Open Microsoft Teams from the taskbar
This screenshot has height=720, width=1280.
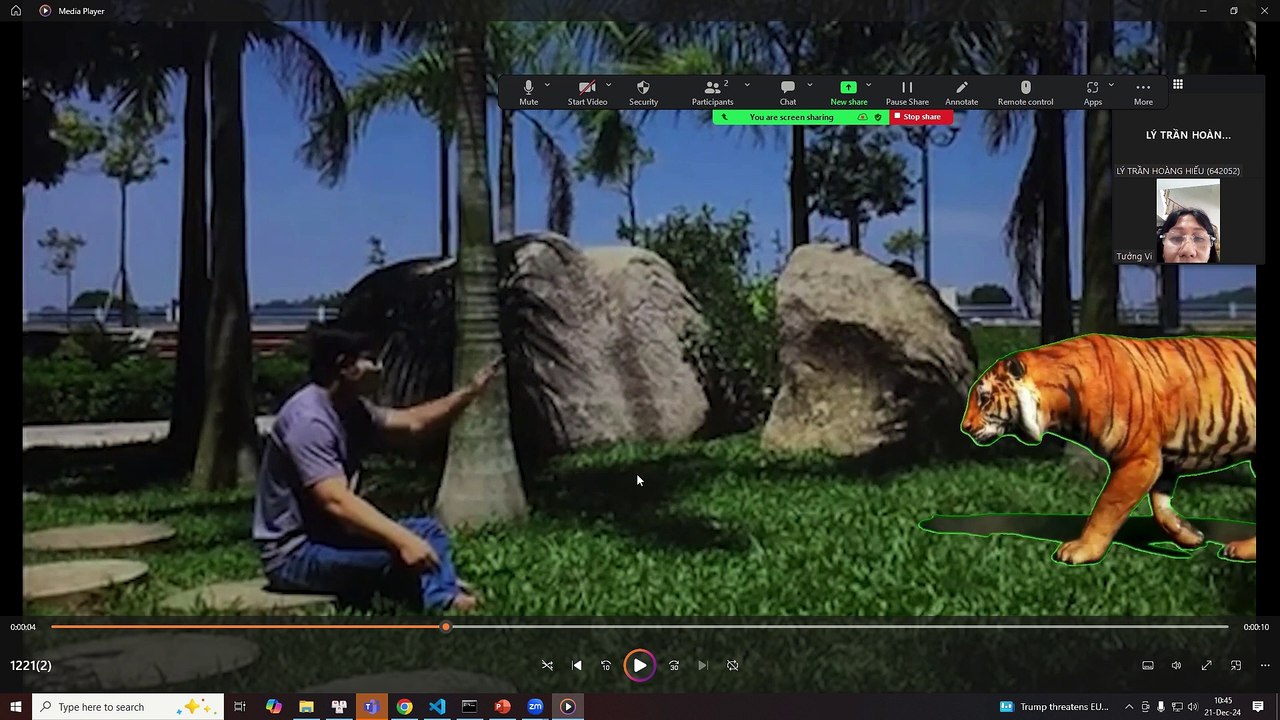coord(371,707)
